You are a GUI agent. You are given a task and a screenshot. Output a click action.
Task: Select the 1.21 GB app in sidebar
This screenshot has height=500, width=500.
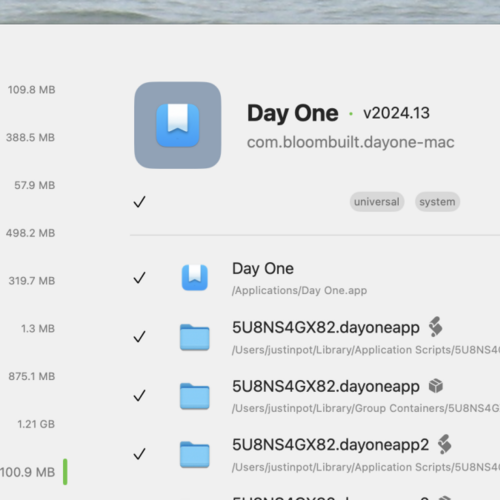pyautogui.click(x=36, y=424)
